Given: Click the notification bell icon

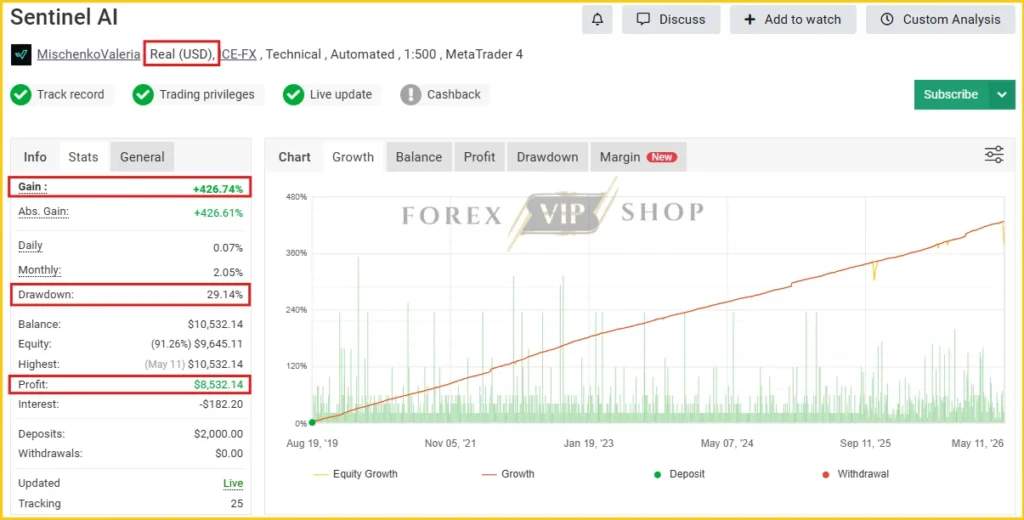Looking at the screenshot, I should [x=597, y=20].
